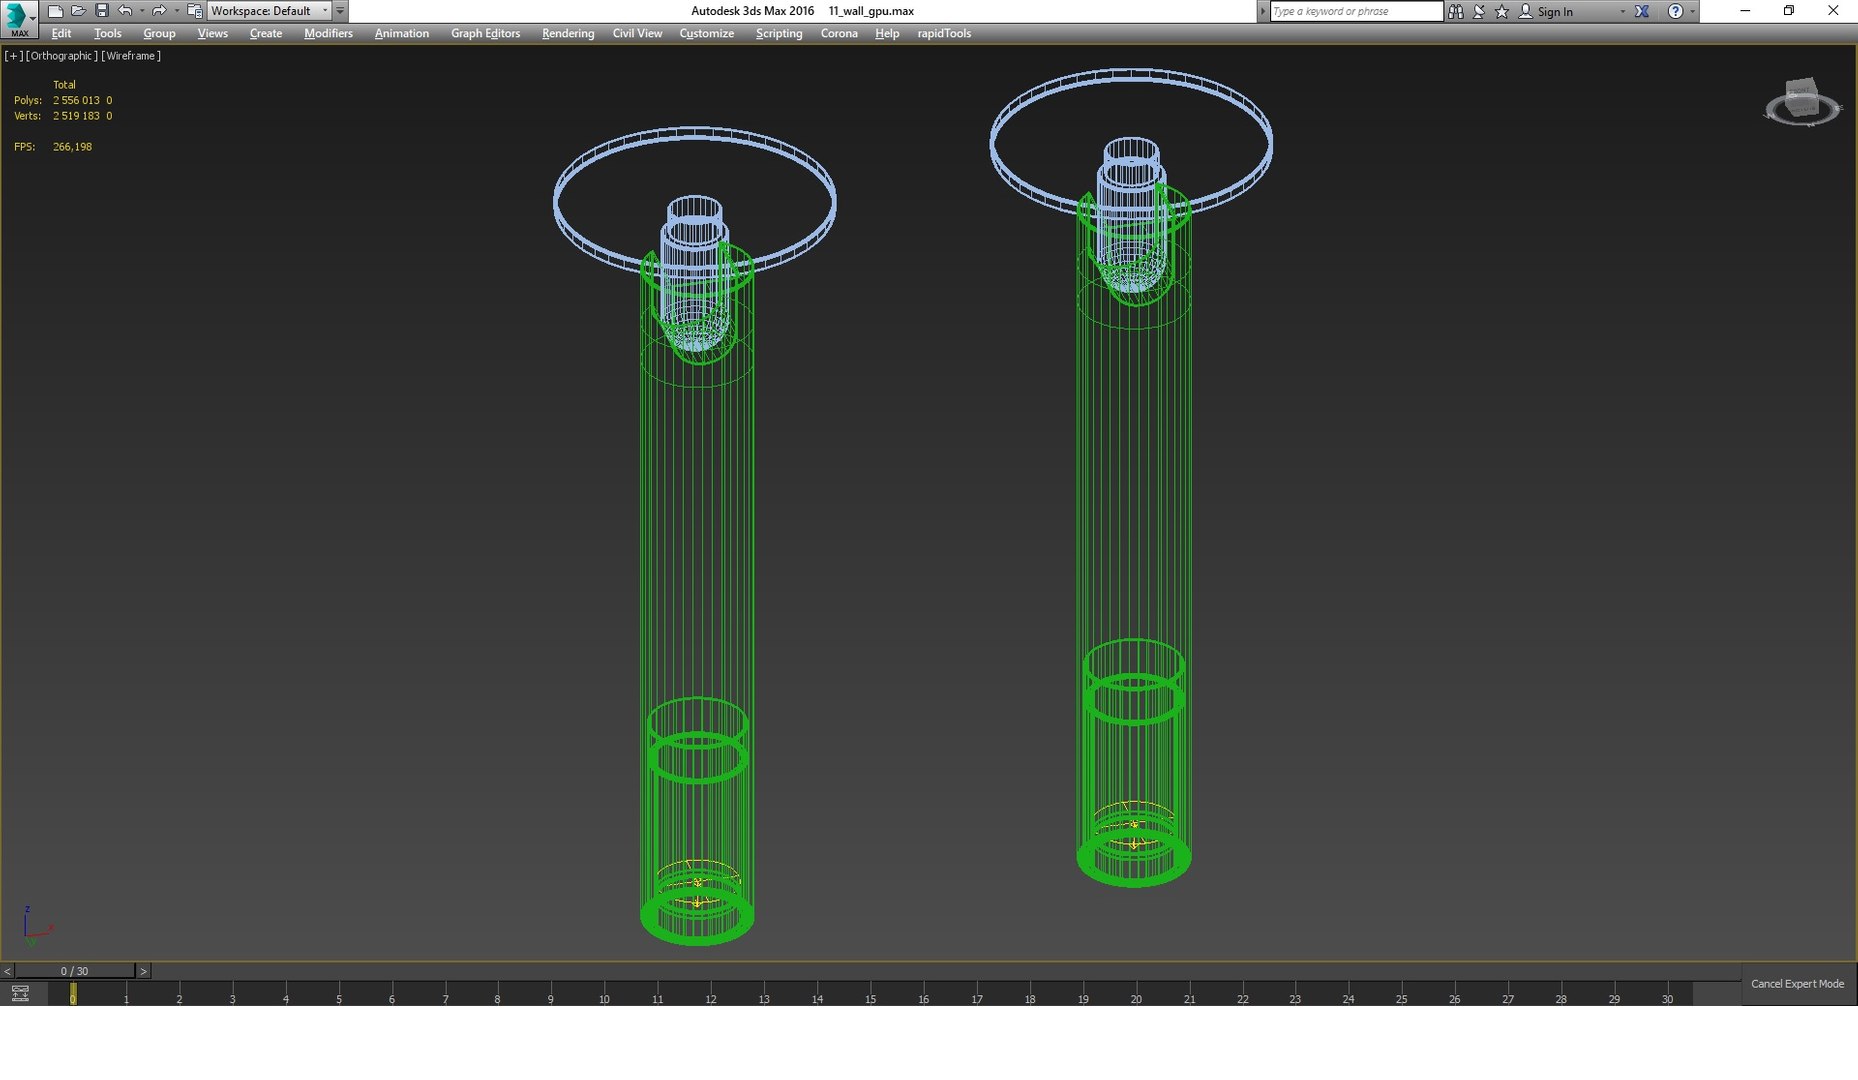1858x1080 pixels.
Task: Open the Modifiers menu
Action: point(328,33)
